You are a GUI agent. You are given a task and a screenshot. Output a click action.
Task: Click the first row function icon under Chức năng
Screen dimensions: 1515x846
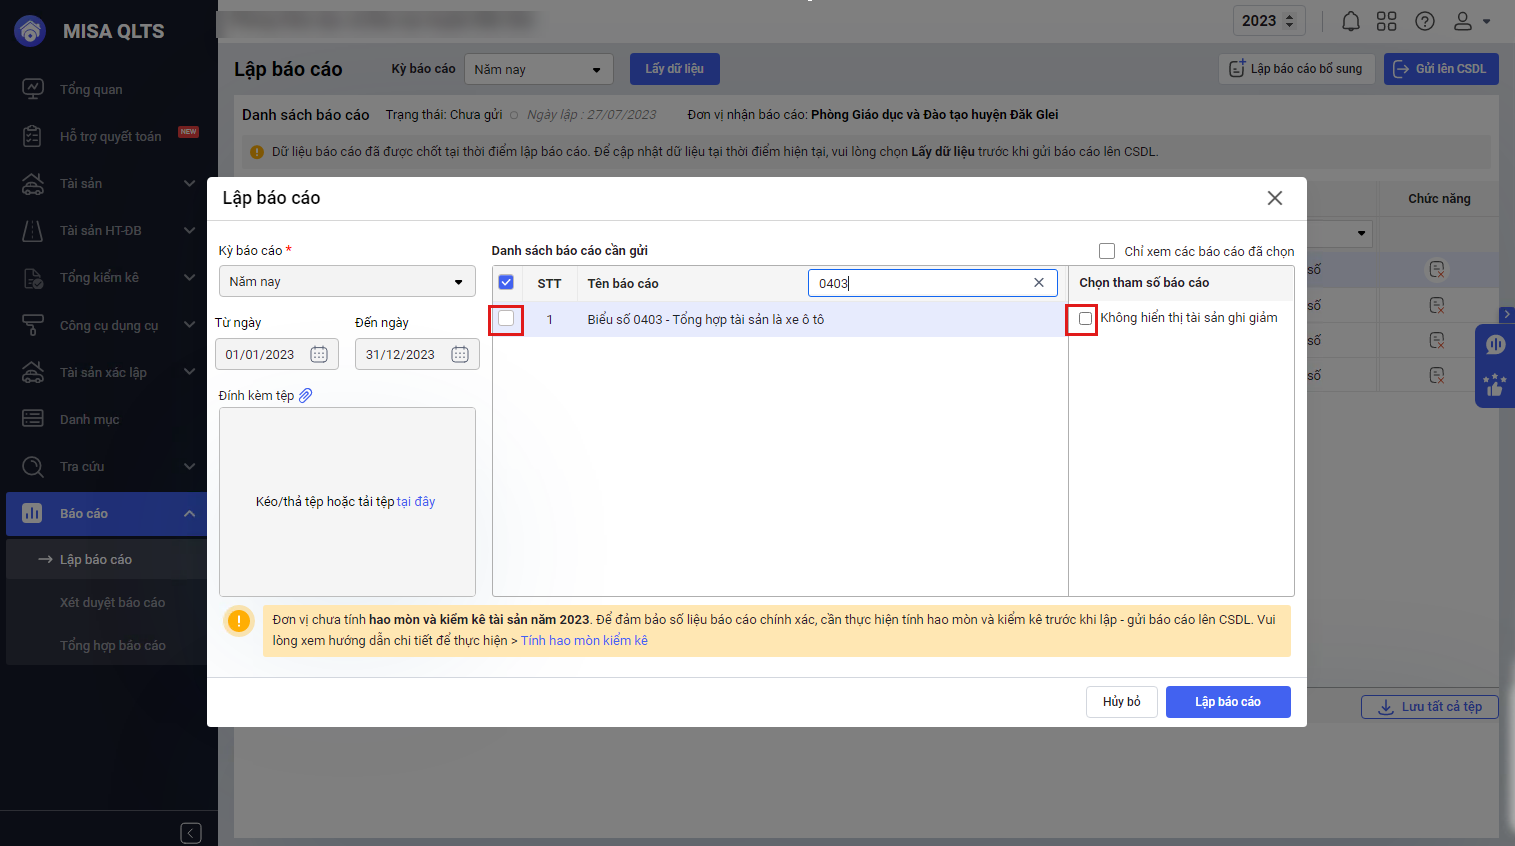(x=1437, y=269)
